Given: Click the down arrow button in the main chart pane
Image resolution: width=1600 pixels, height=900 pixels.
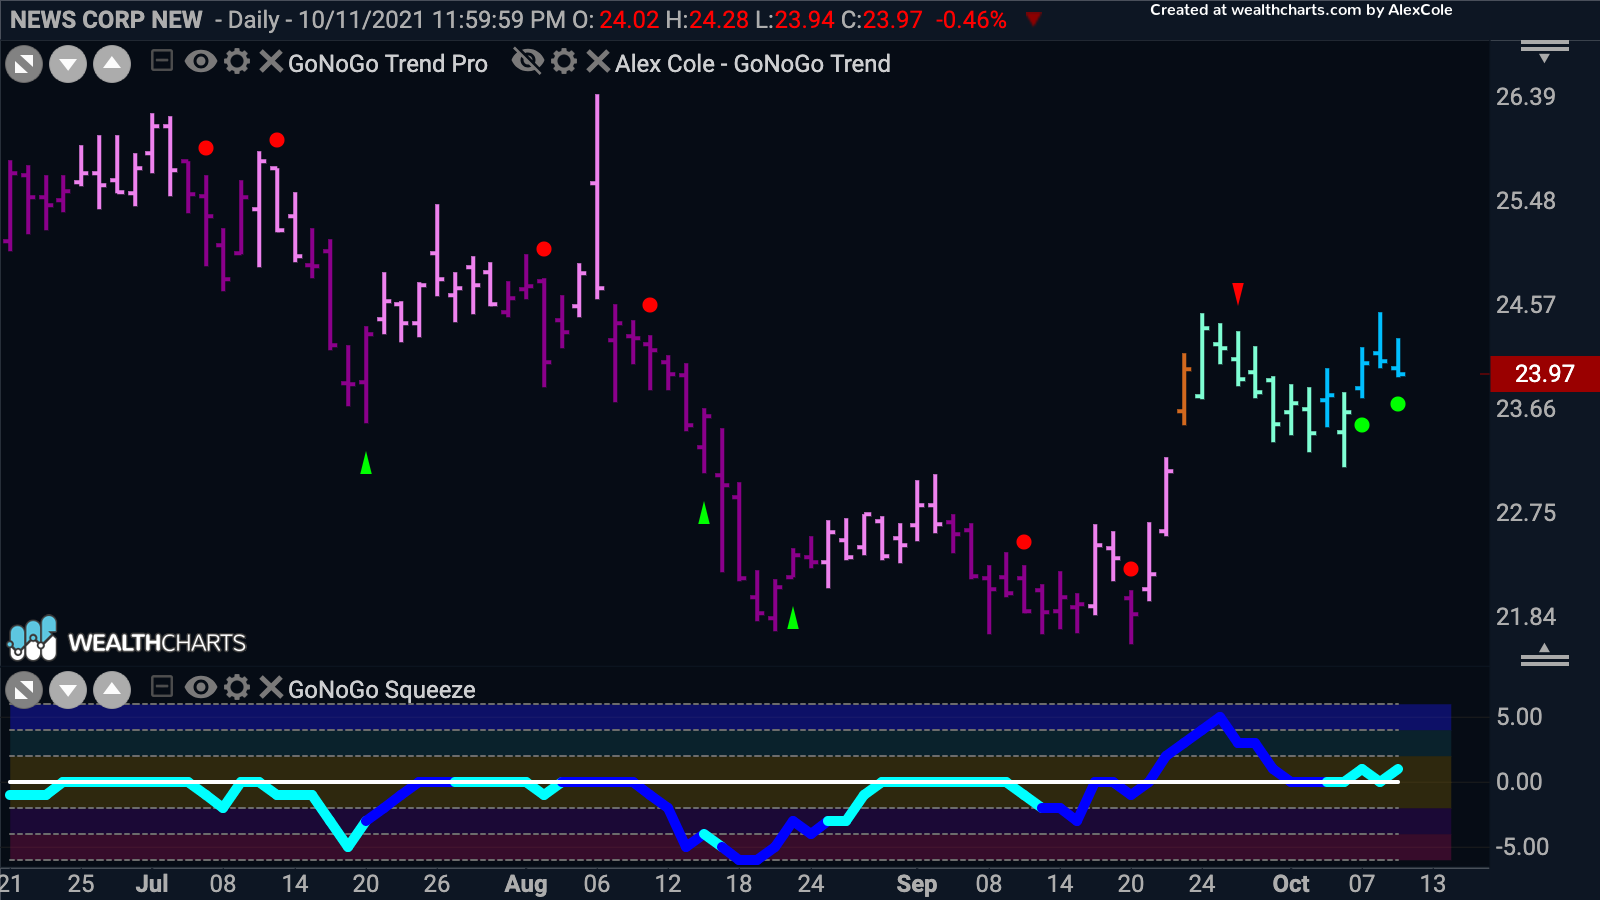Looking at the screenshot, I should pyautogui.click(x=68, y=65).
